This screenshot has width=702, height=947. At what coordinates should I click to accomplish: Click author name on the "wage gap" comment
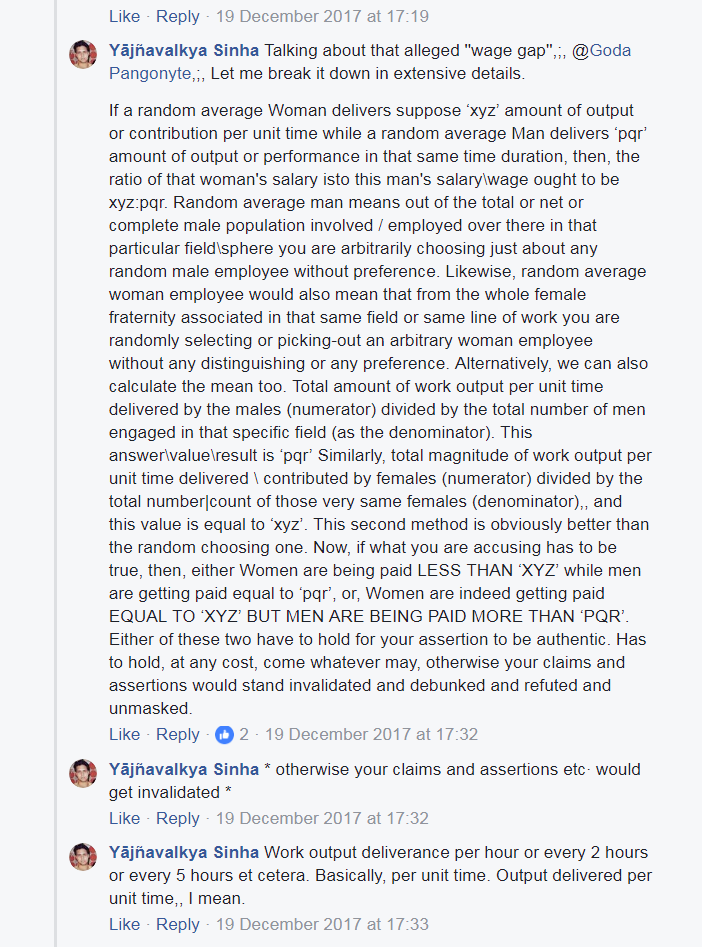[x=184, y=51]
